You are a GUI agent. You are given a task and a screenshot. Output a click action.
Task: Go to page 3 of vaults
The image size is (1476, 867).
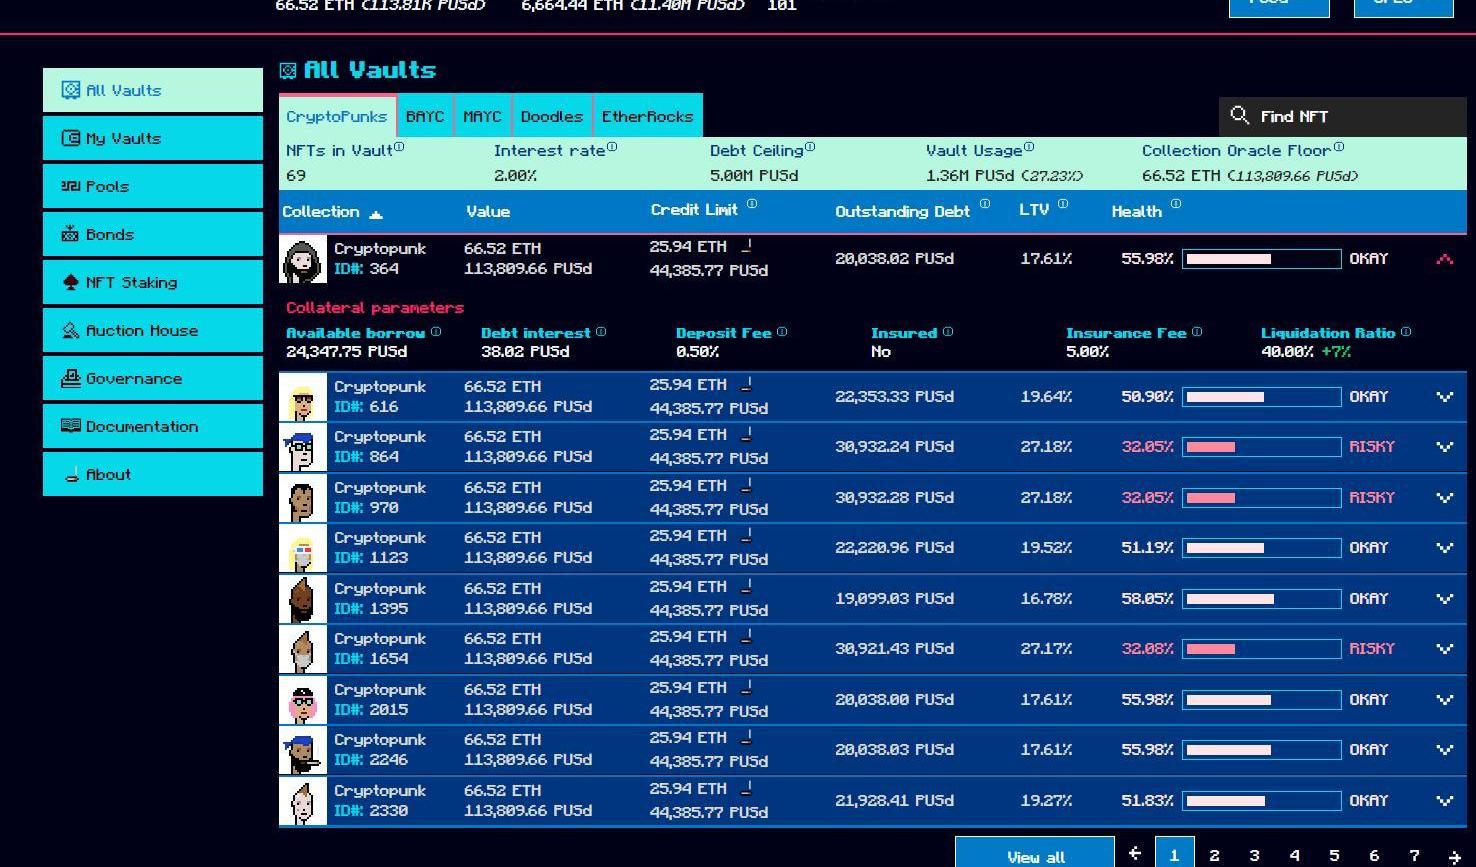coord(1254,855)
